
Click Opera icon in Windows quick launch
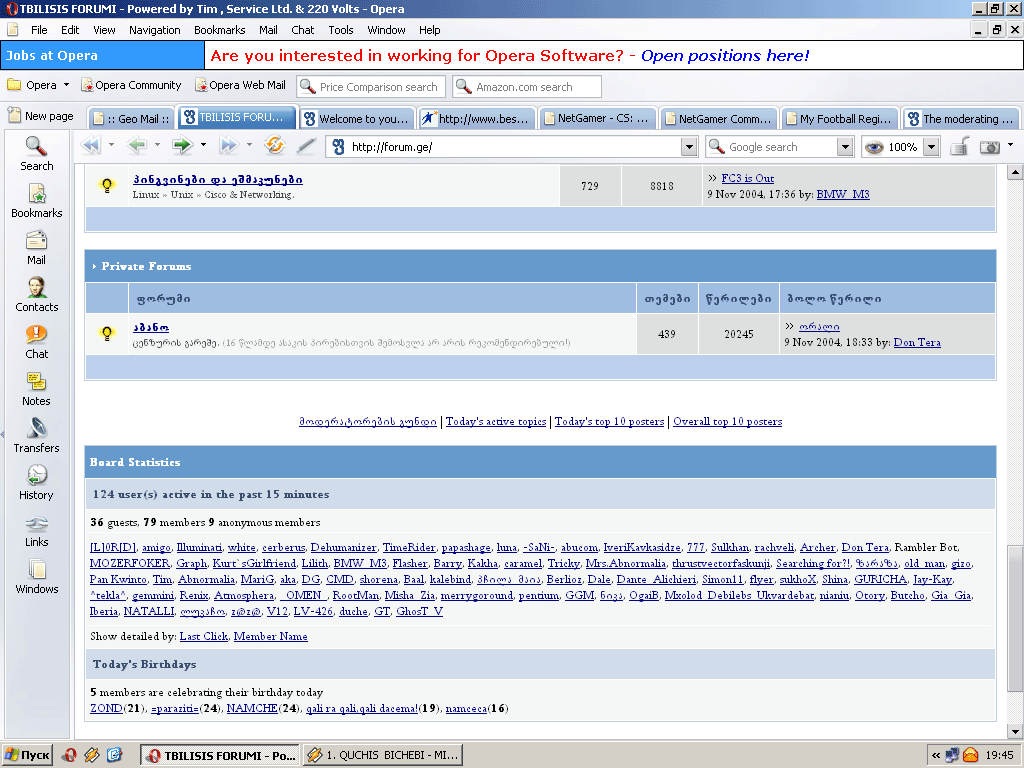(71, 755)
